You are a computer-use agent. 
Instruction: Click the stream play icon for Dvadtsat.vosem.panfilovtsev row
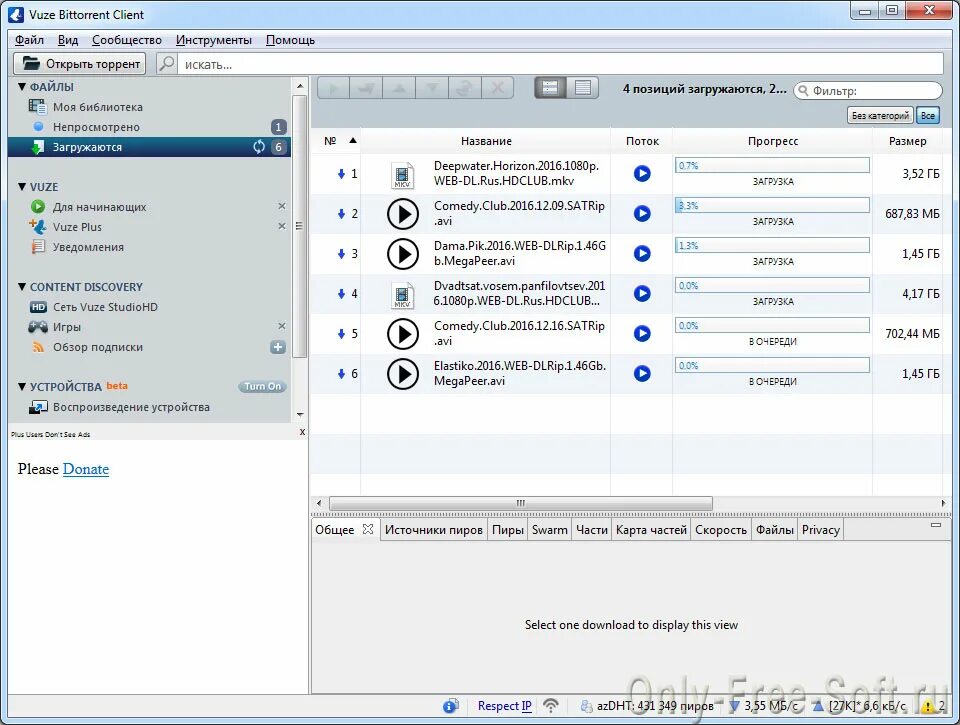(x=642, y=293)
